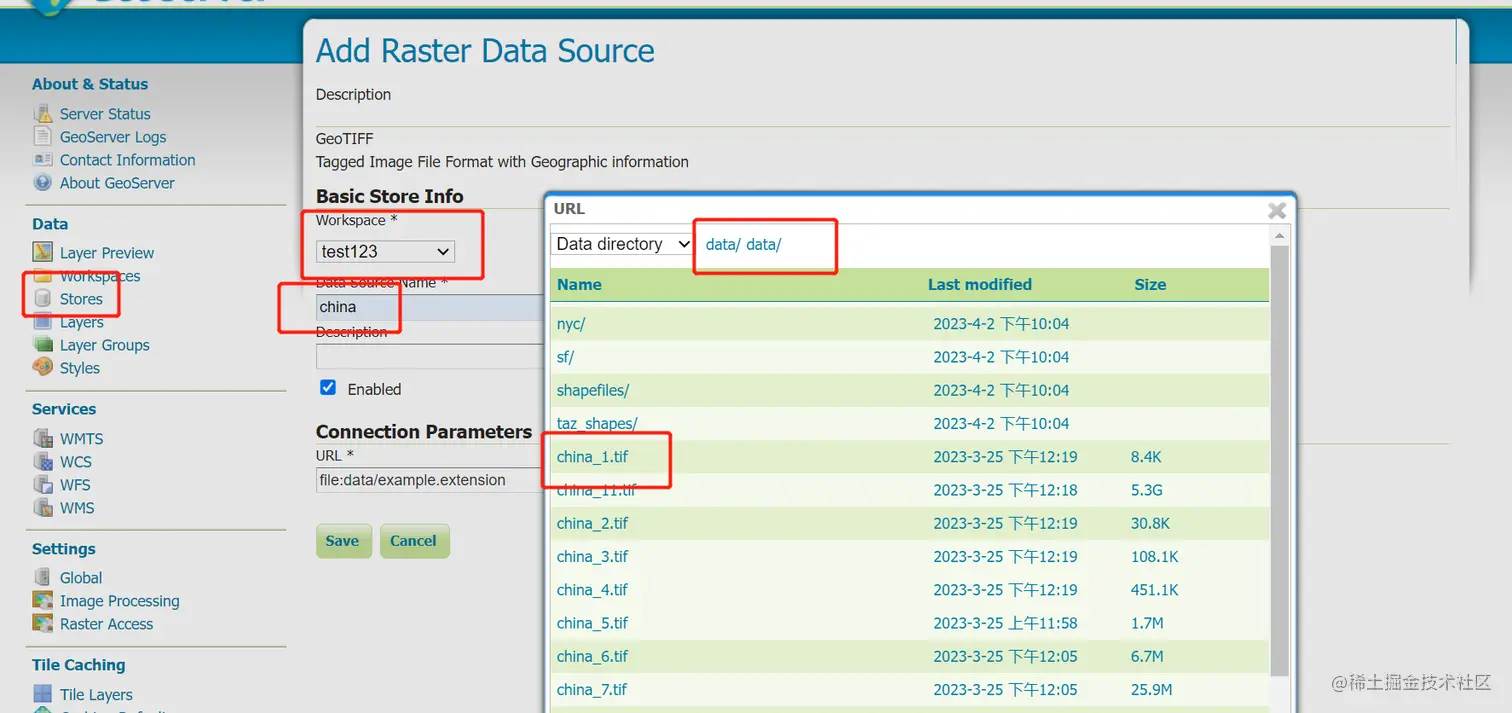1512x713 pixels.
Task: Click the Image Processing icon
Action: (x=43, y=601)
